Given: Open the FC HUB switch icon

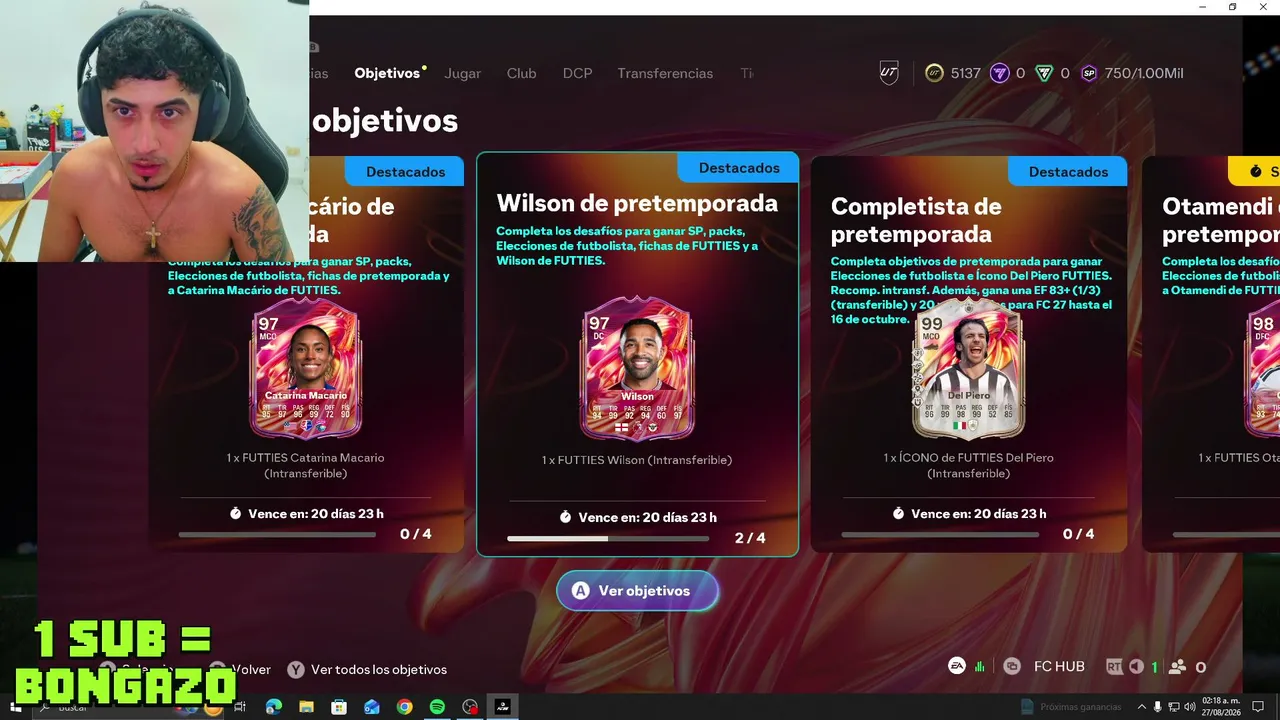Looking at the screenshot, I should click(1012, 667).
